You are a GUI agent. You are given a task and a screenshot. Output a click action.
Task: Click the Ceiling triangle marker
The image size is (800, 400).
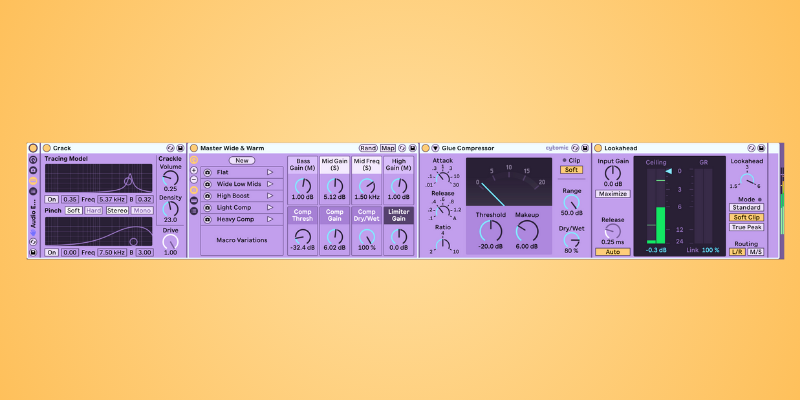(x=669, y=171)
